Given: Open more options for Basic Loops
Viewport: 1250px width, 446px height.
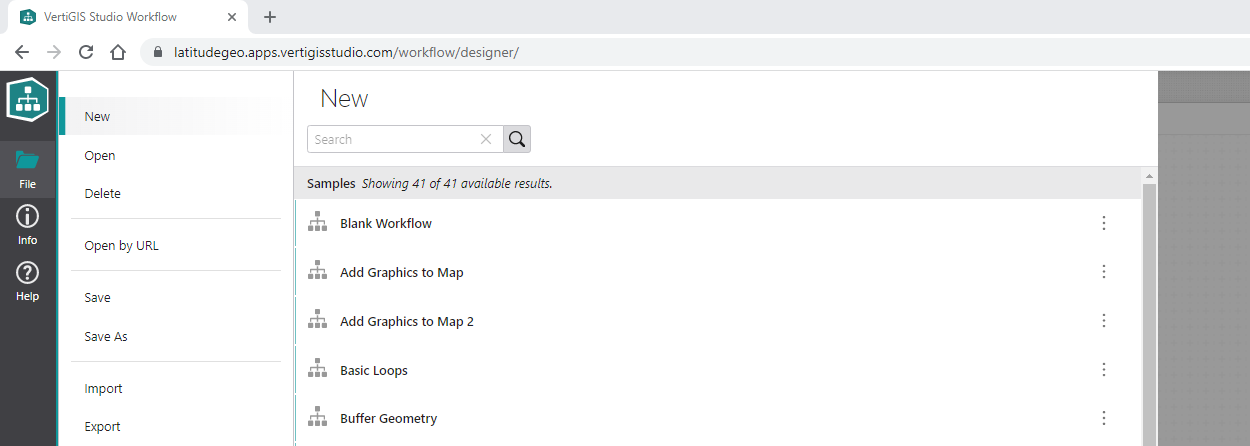Looking at the screenshot, I should [1104, 370].
